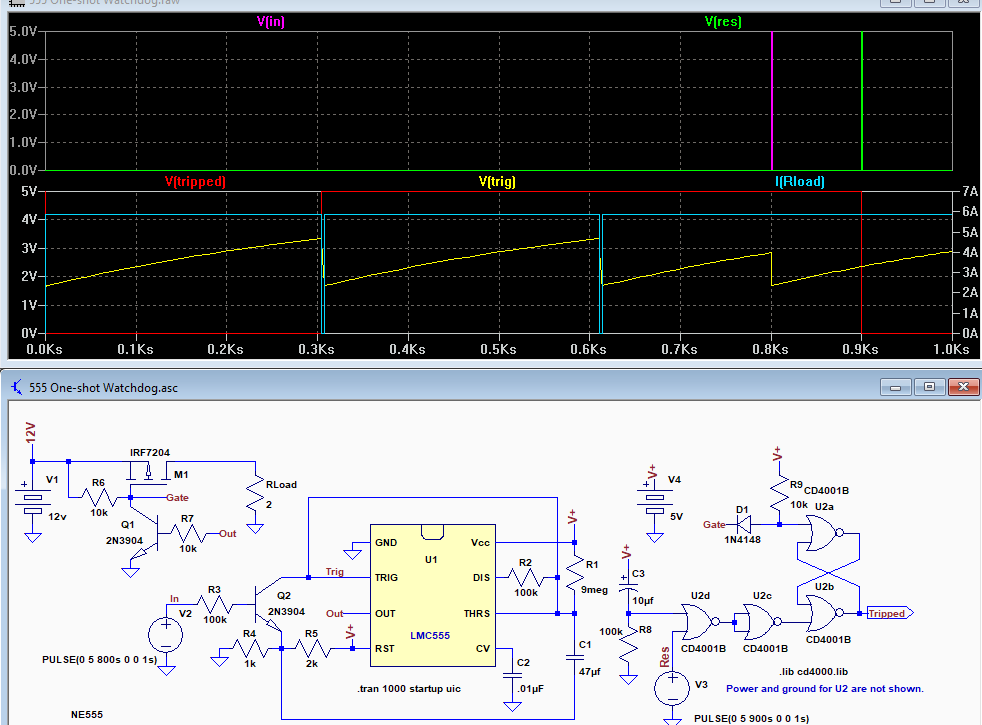982x725 pixels.
Task: Select the U2b NOR gate
Action: click(x=824, y=613)
